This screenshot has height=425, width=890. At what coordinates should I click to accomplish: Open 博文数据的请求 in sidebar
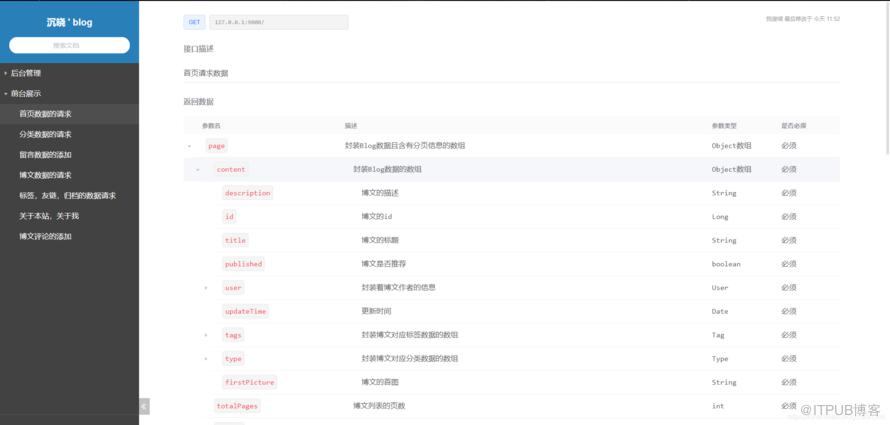point(69,175)
